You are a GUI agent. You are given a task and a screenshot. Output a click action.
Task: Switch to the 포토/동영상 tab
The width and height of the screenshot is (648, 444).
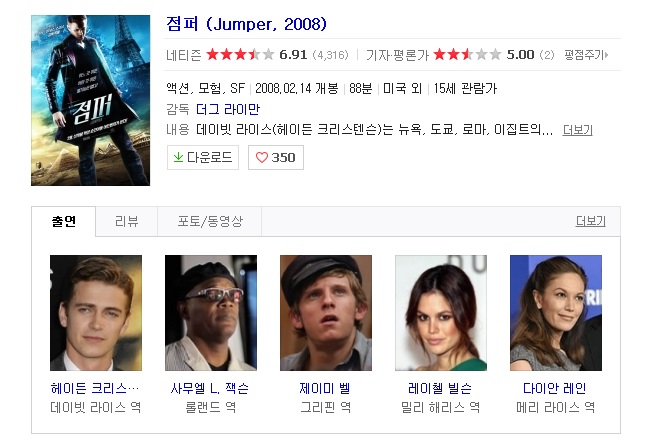[210, 222]
